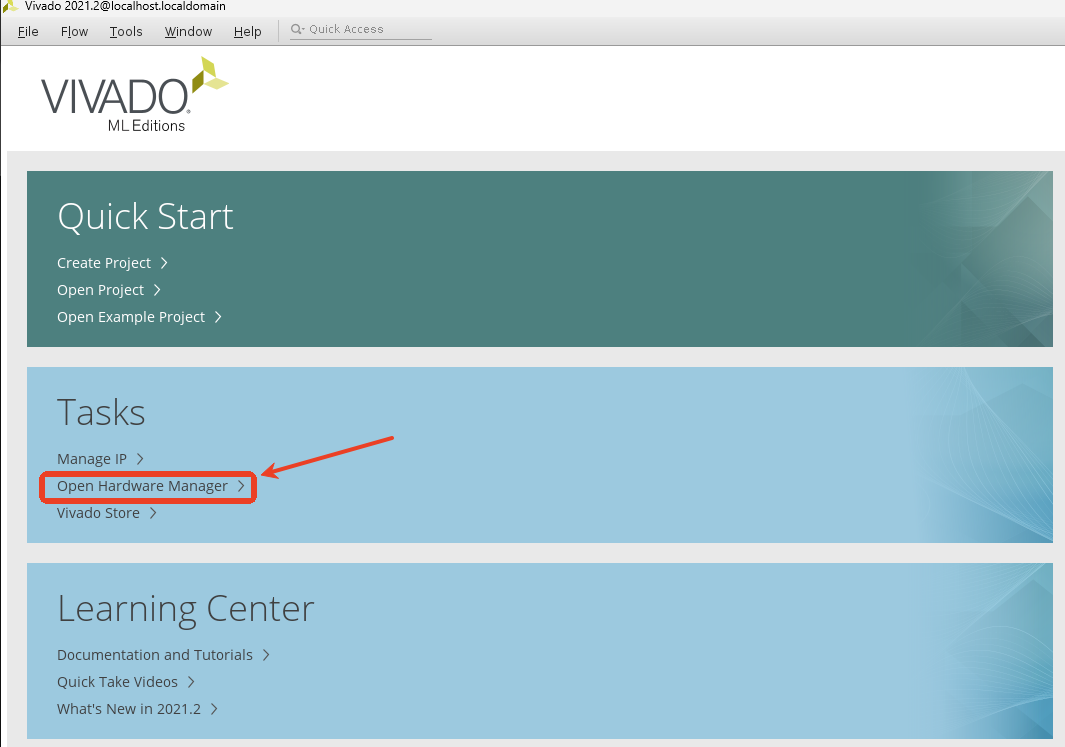Click chevron next to What's New in 2021.2
The width and height of the screenshot is (1065, 747).
coord(214,709)
